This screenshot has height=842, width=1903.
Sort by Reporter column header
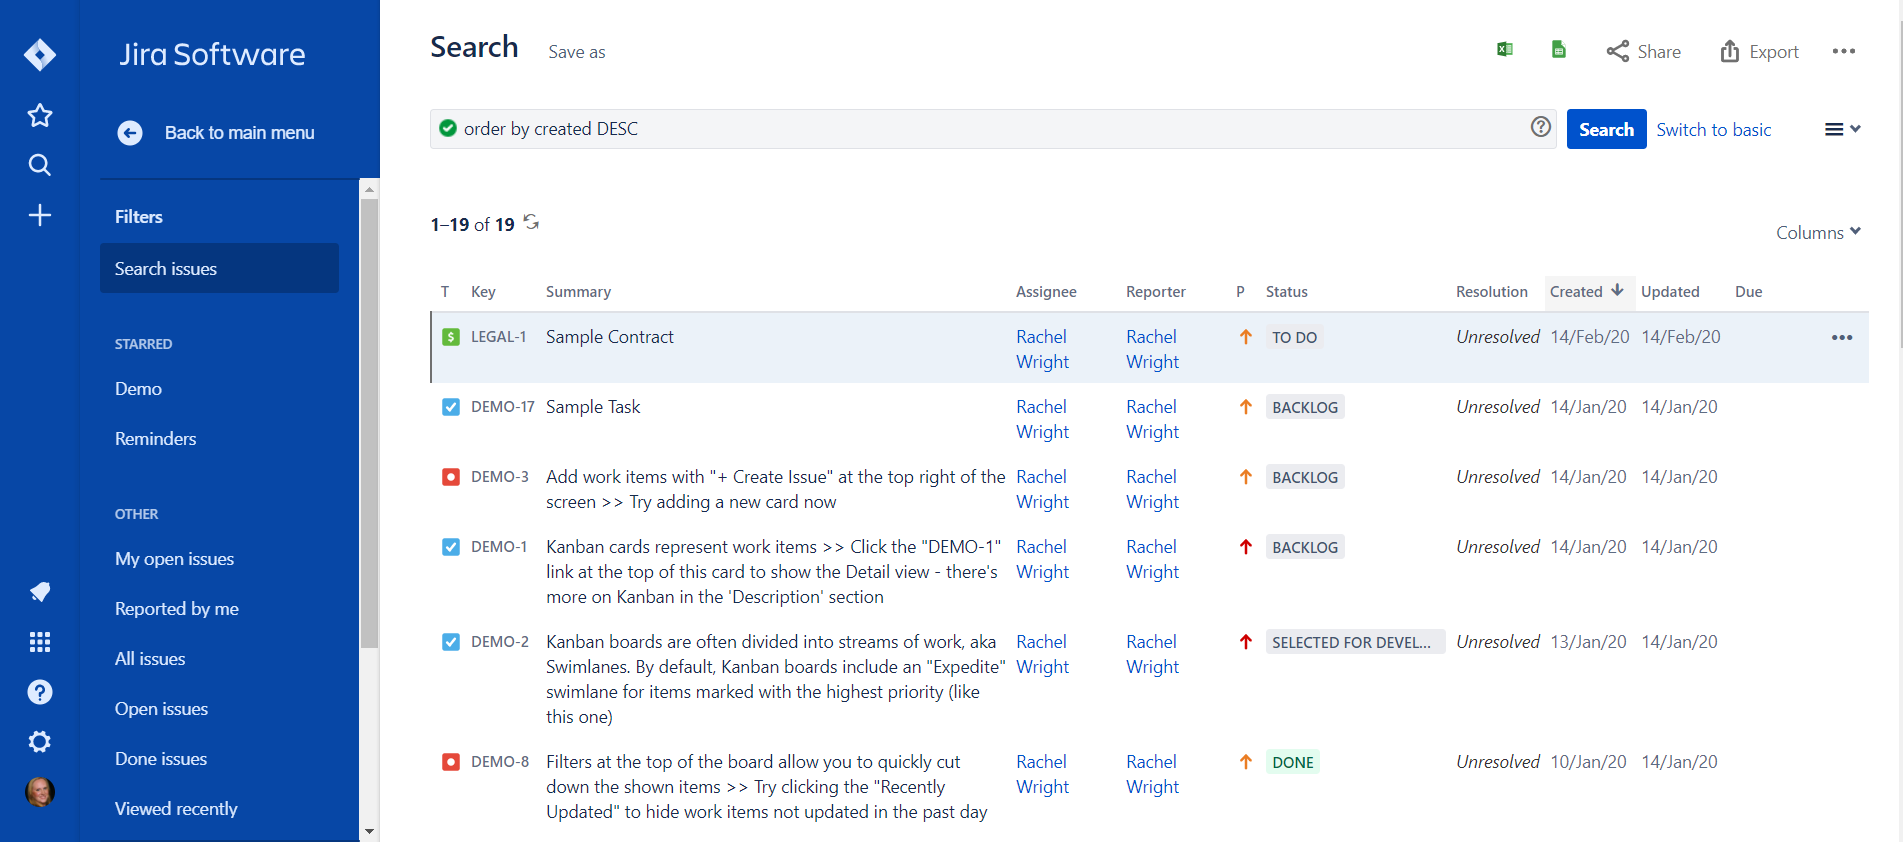pyautogui.click(x=1156, y=292)
